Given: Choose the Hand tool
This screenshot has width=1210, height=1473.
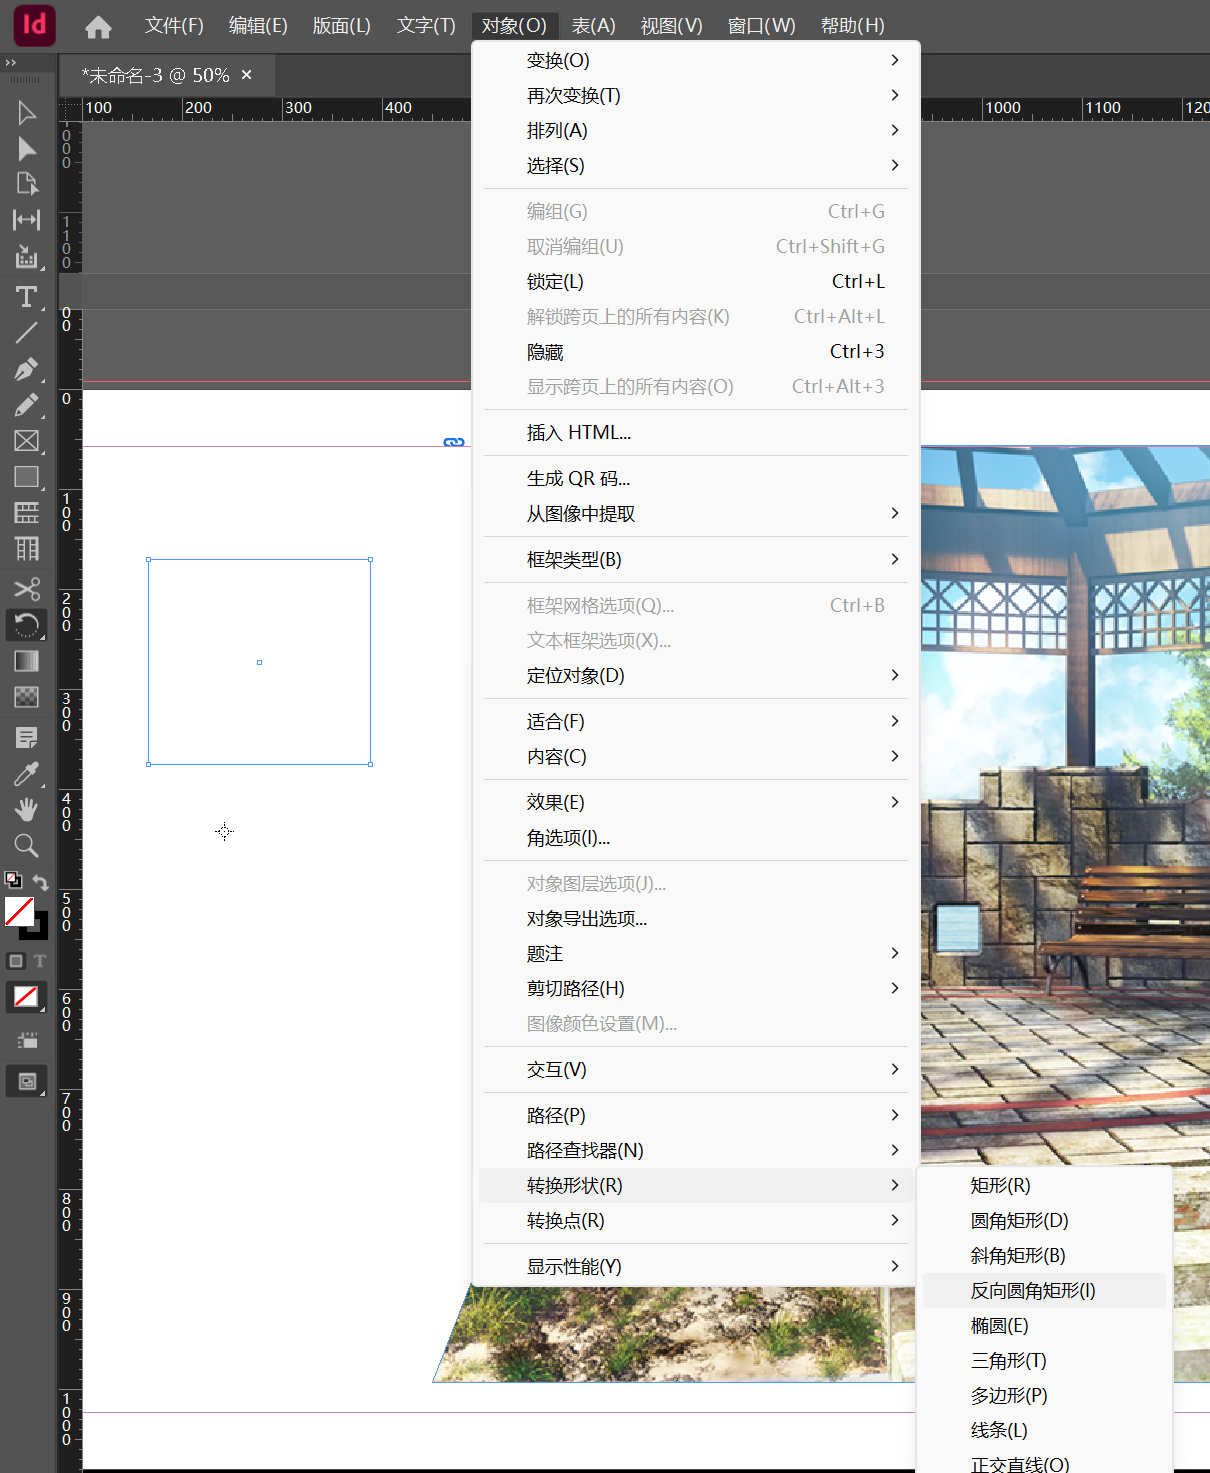Looking at the screenshot, I should click(x=26, y=810).
